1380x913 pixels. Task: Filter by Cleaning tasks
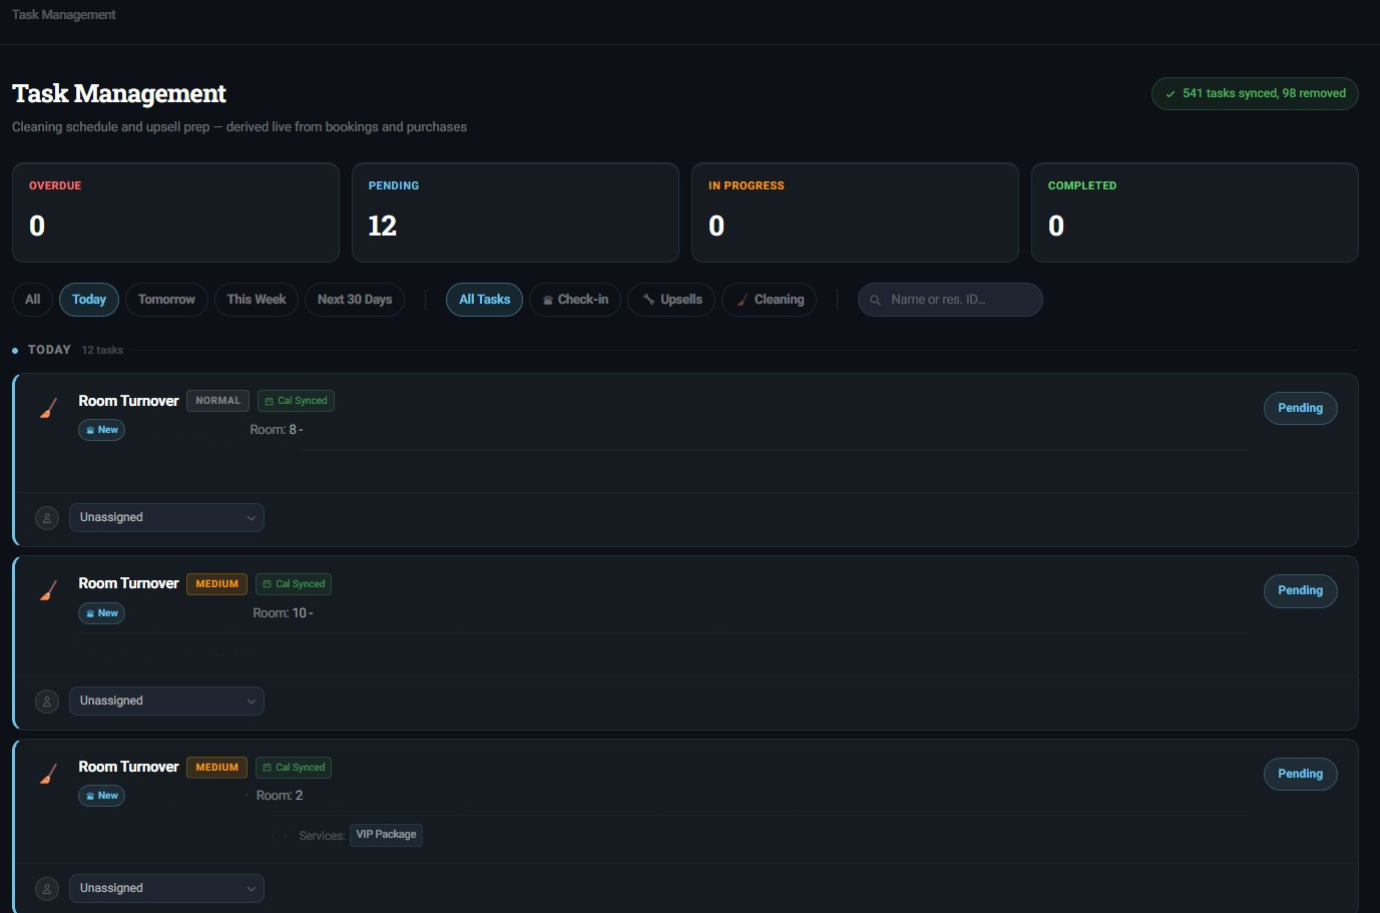[769, 300]
